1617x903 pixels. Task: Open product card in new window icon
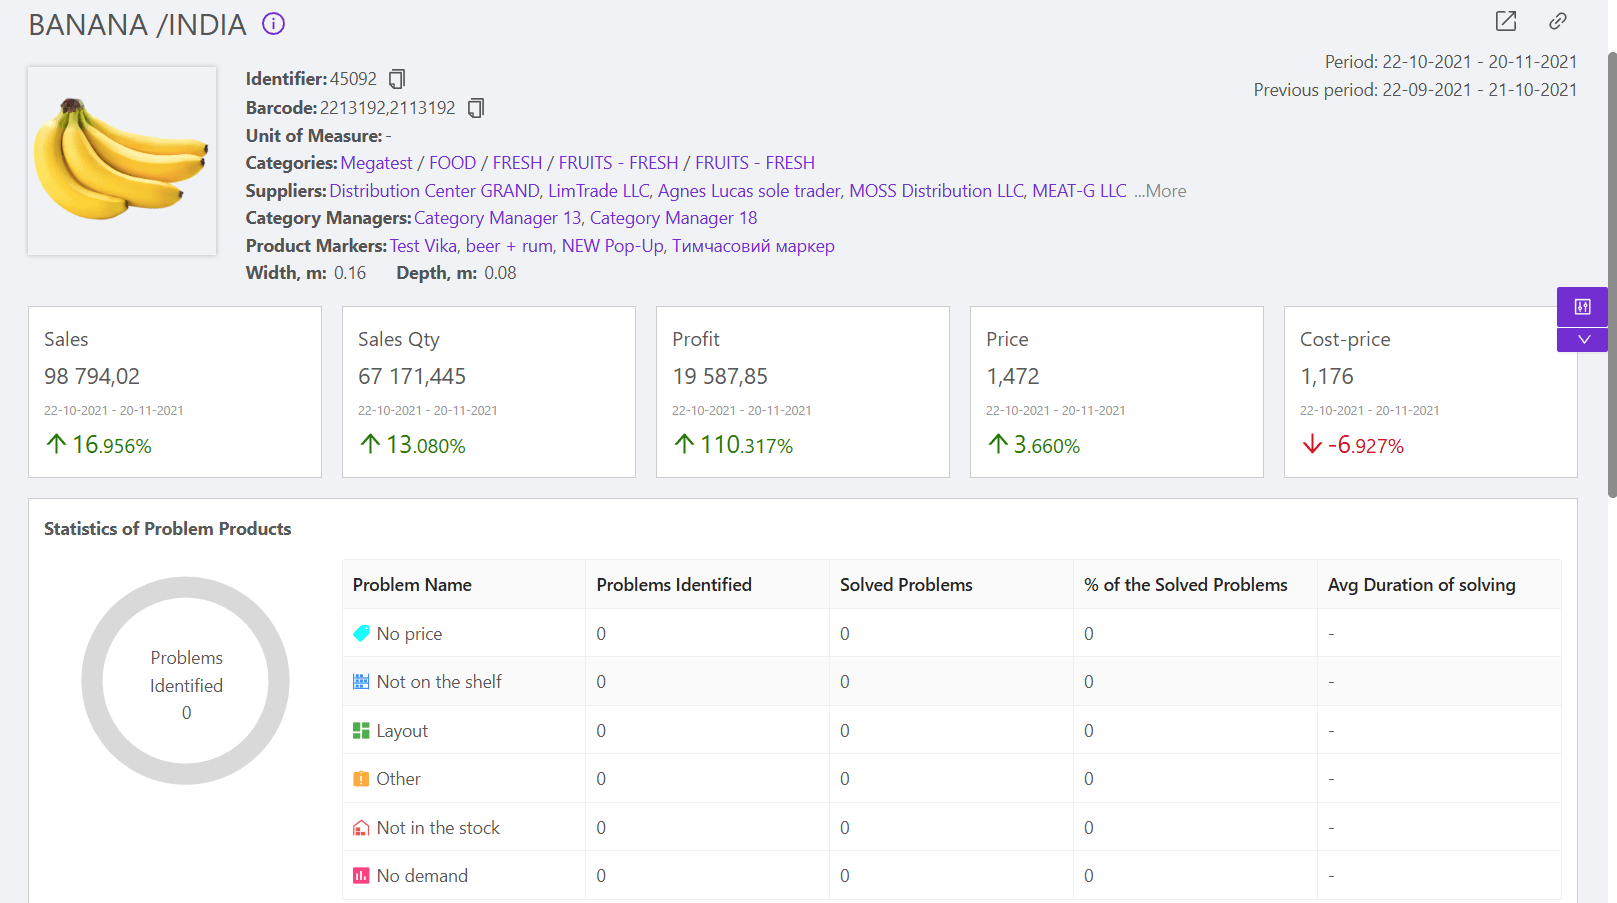(1505, 21)
